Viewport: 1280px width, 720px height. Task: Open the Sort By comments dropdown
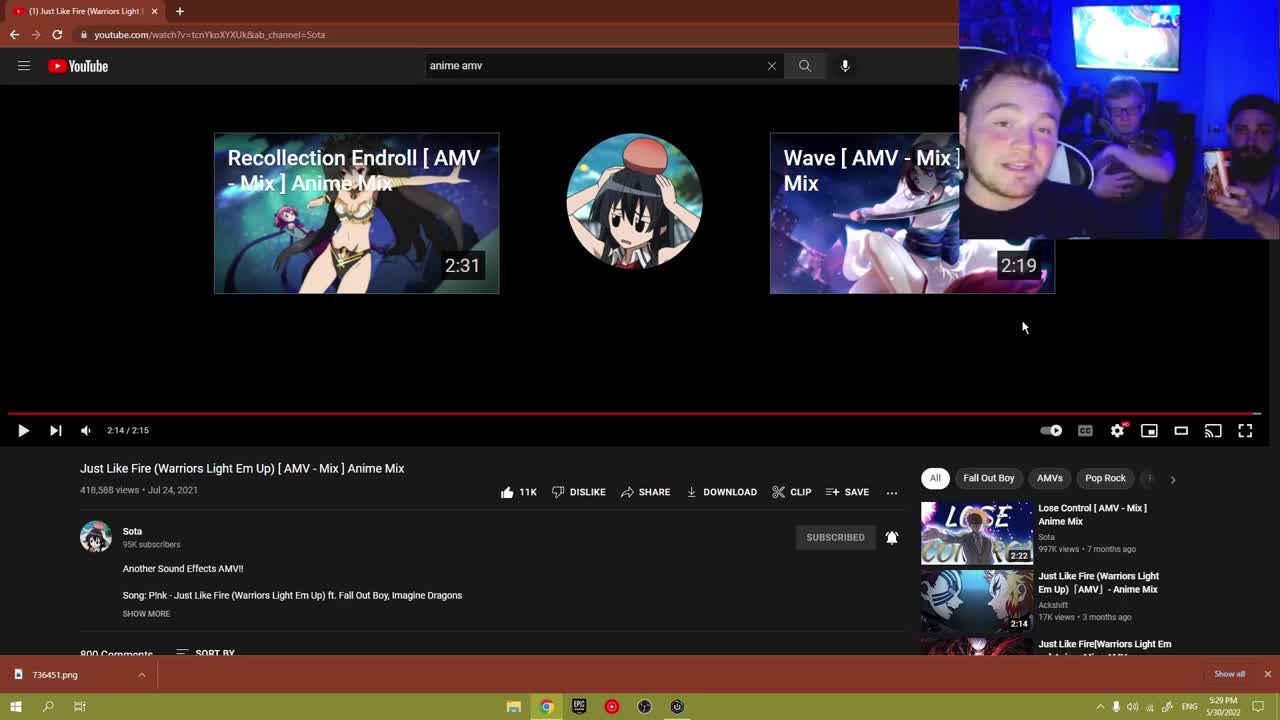coord(205,653)
